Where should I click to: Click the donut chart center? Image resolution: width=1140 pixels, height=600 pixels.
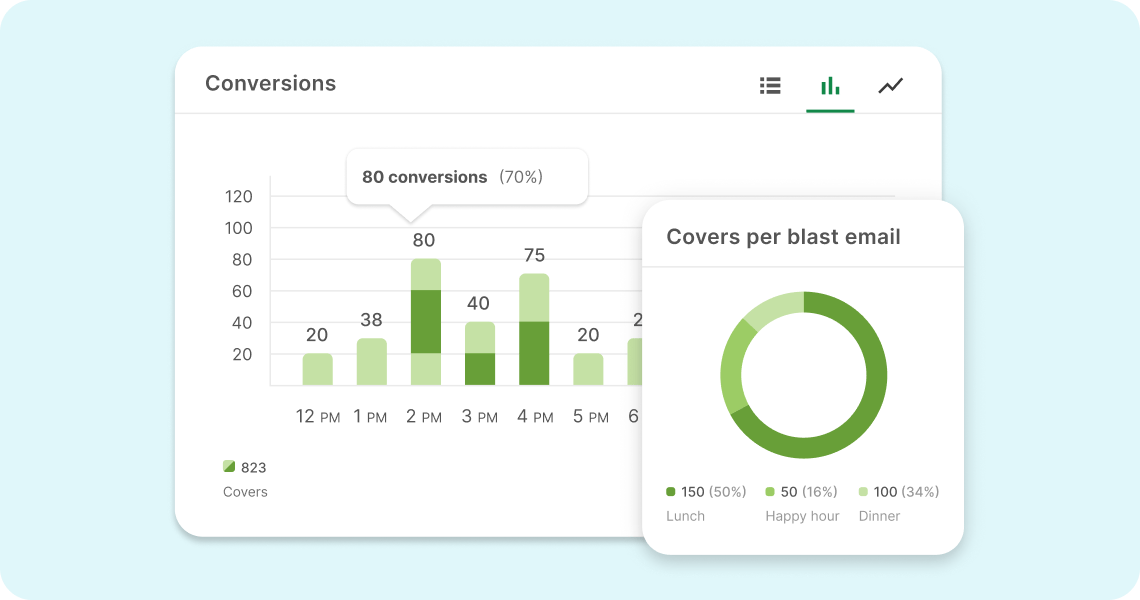(804, 375)
